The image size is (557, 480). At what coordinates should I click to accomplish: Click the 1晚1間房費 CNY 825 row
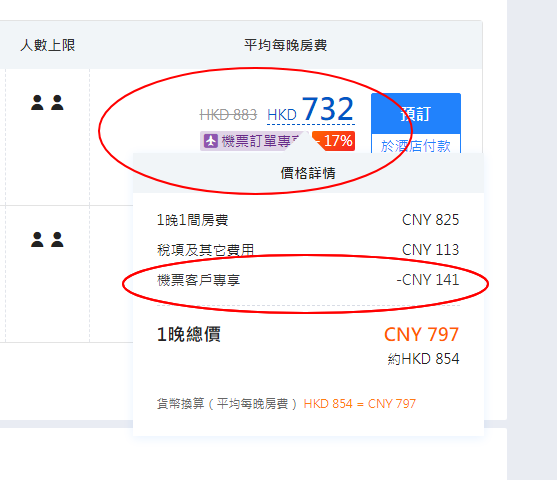(308, 220)
